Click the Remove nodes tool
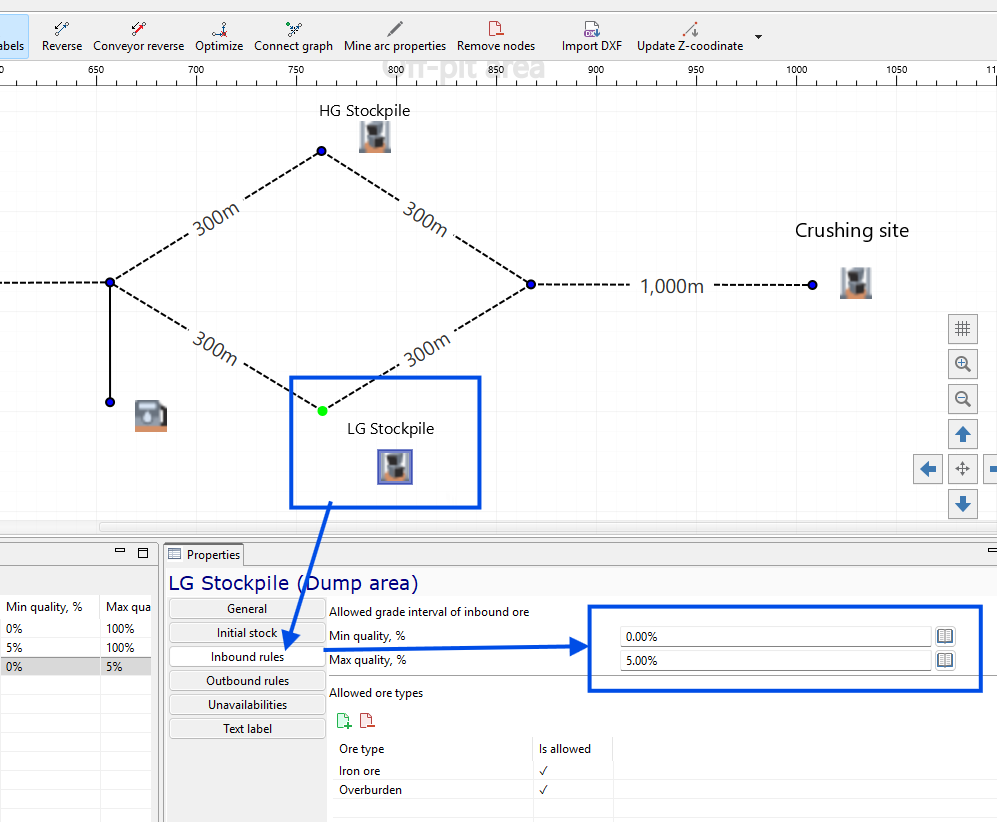 click(496, 36)
